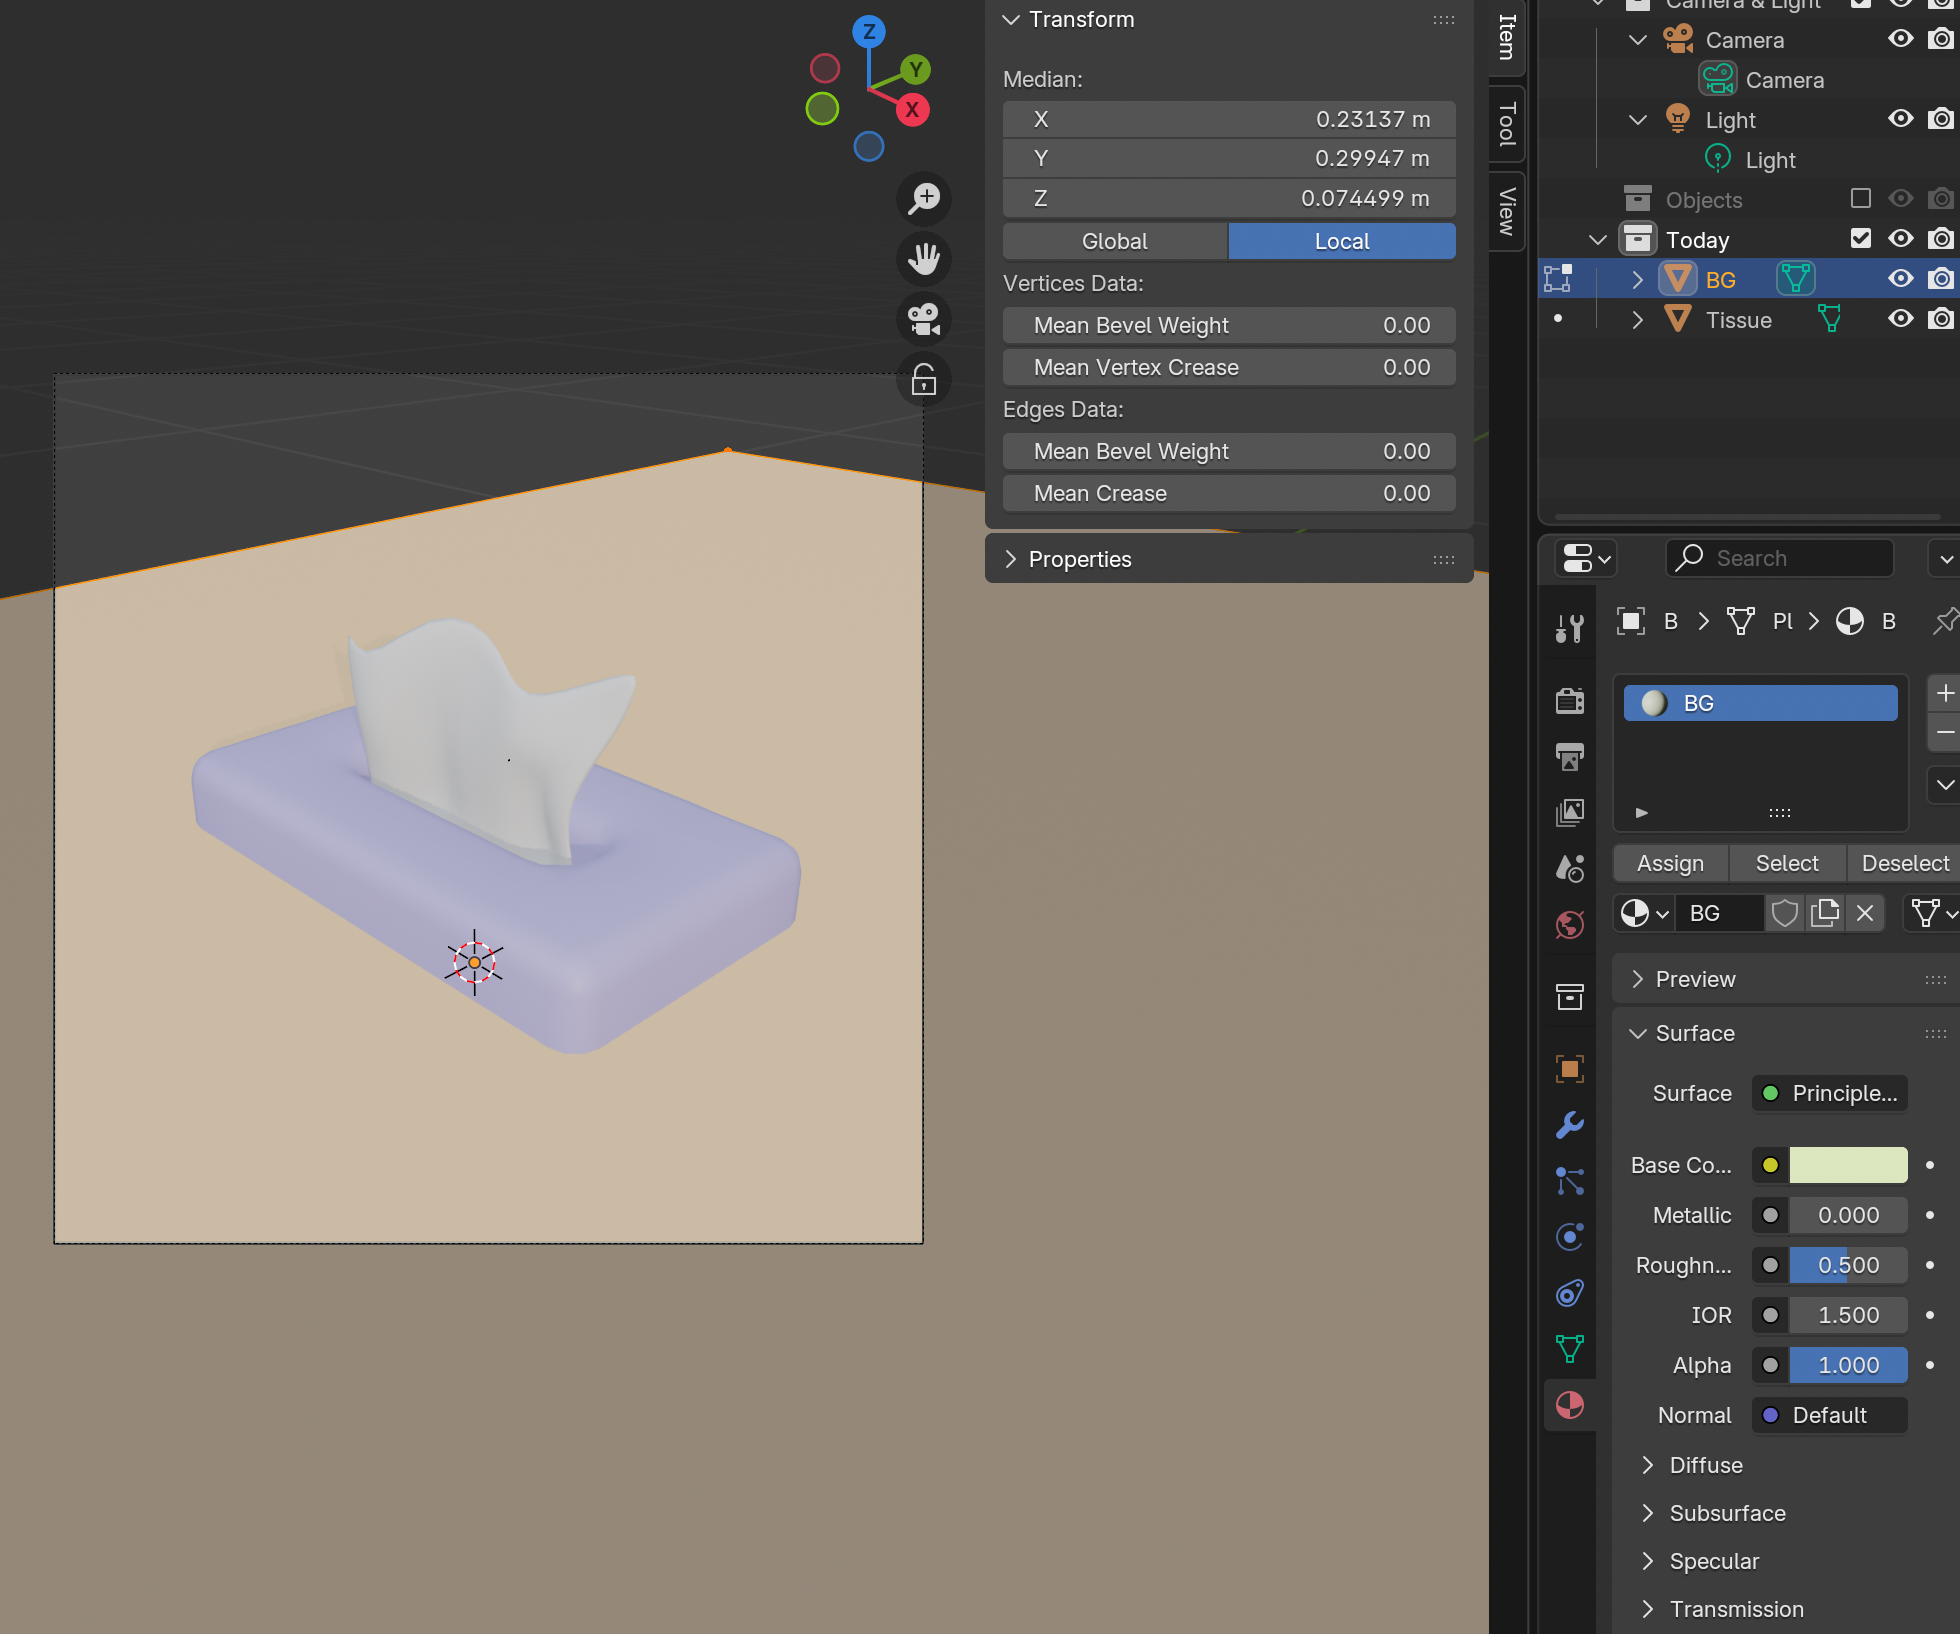Open the Modifier properties wrench tab

coord(1570,1125)
